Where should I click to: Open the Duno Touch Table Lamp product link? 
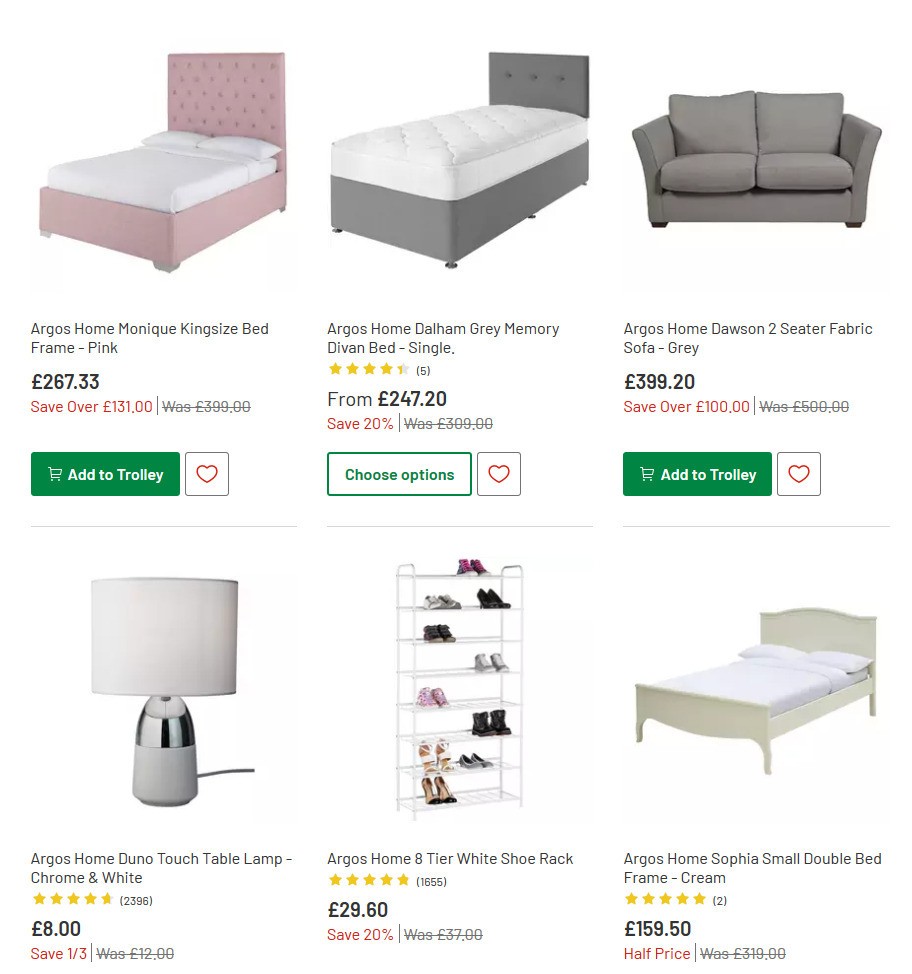point(161,868)
